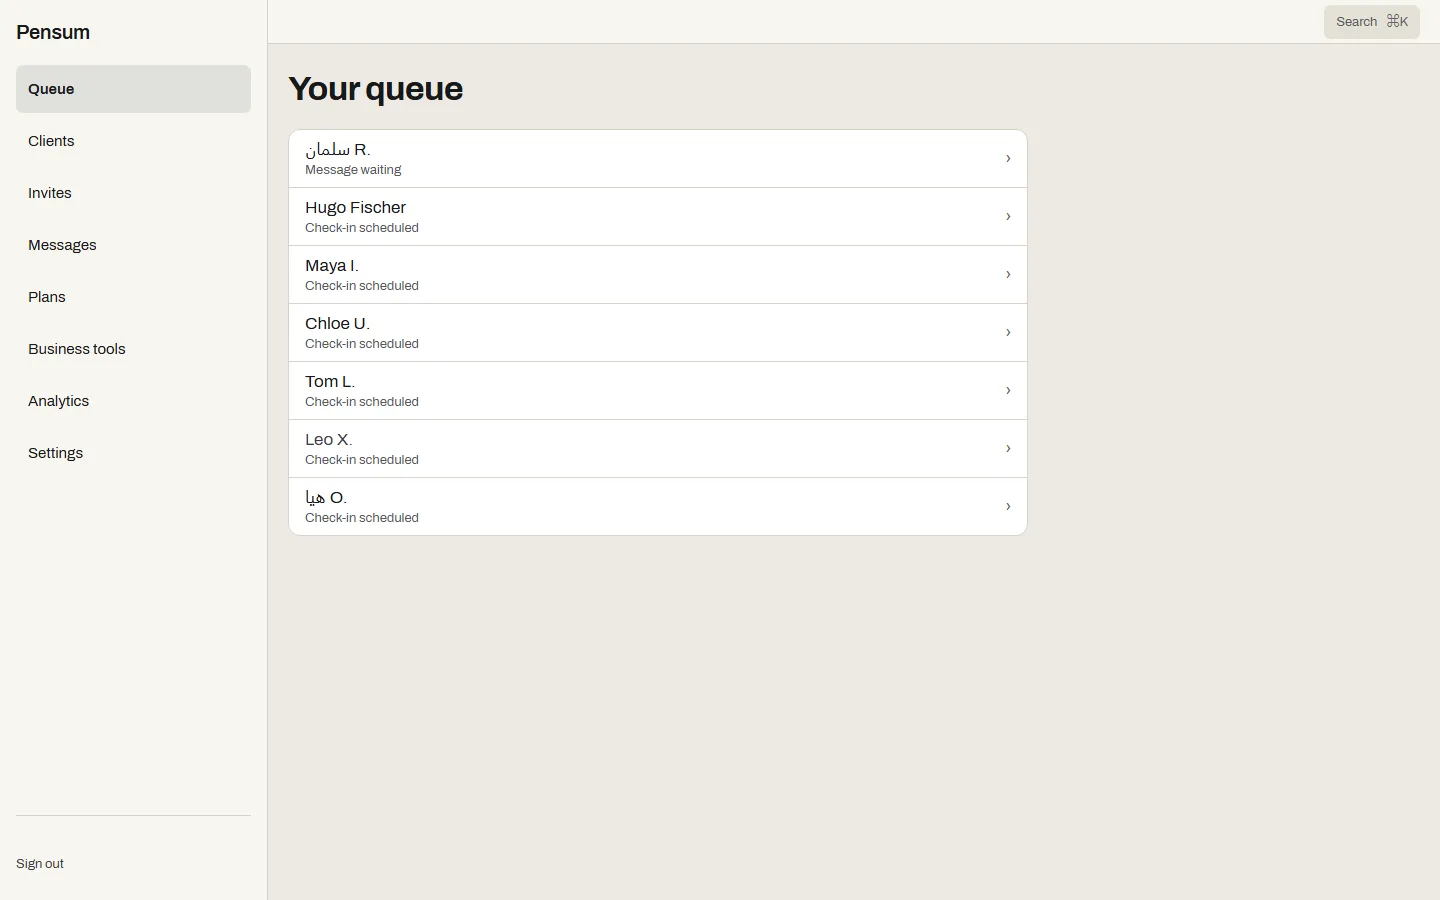Expand chevron on Leo X. row
The width and height of the screenshot is (1440, 900).
tap(1008, 449)
